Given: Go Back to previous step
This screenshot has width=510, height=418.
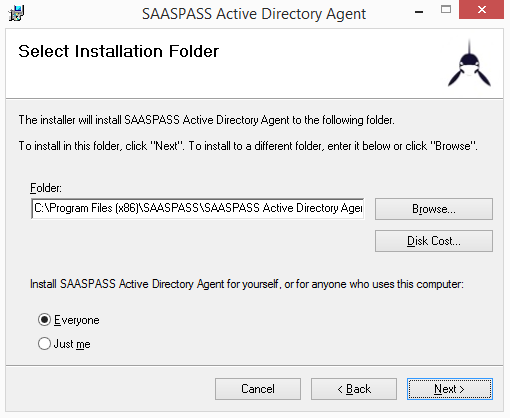Looking at the screenshot, I should click(x=354, y=389).
